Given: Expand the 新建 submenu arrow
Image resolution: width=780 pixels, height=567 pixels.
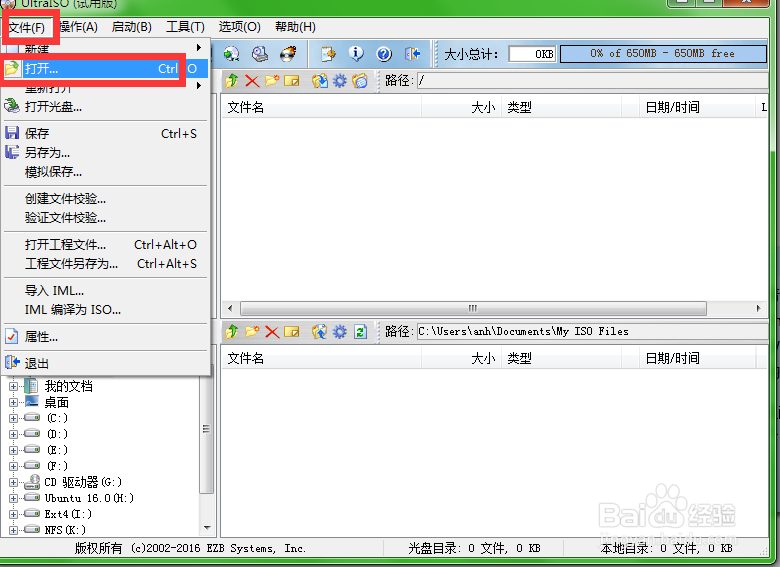Looking at the screenshot, I should pyautogui.click(x=199, y=48).
